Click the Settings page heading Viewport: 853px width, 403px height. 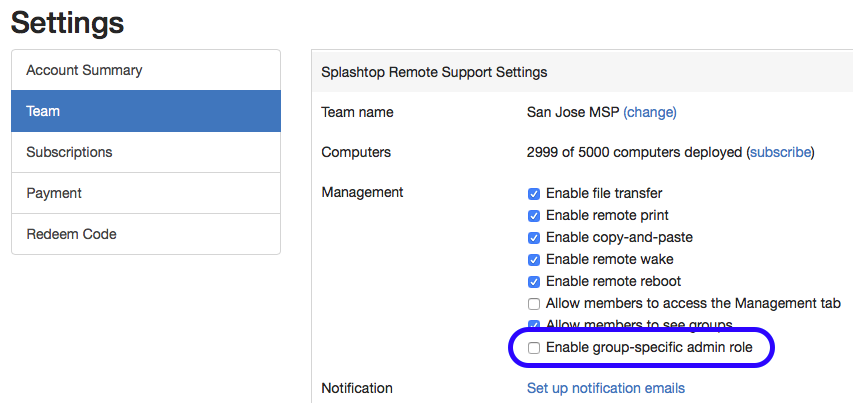point(67,23)
